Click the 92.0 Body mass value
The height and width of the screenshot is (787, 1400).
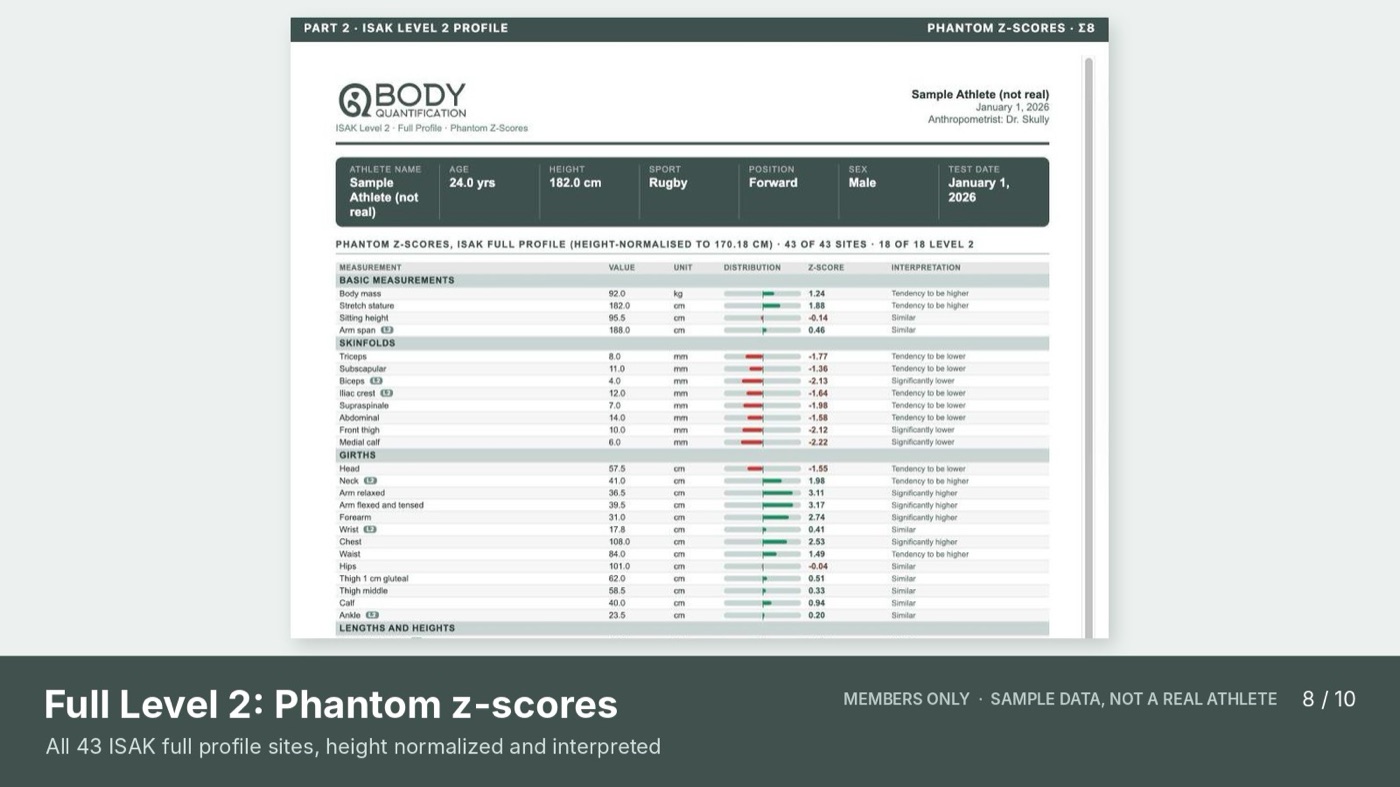616,294
